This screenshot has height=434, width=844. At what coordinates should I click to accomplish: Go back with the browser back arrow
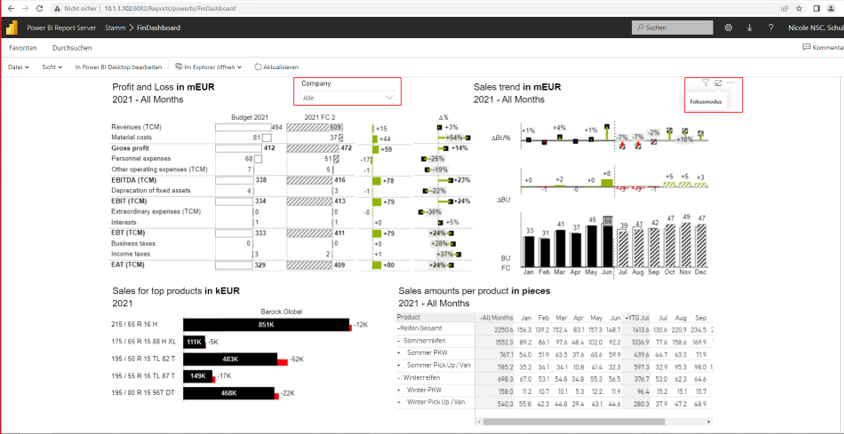point(11,9)
